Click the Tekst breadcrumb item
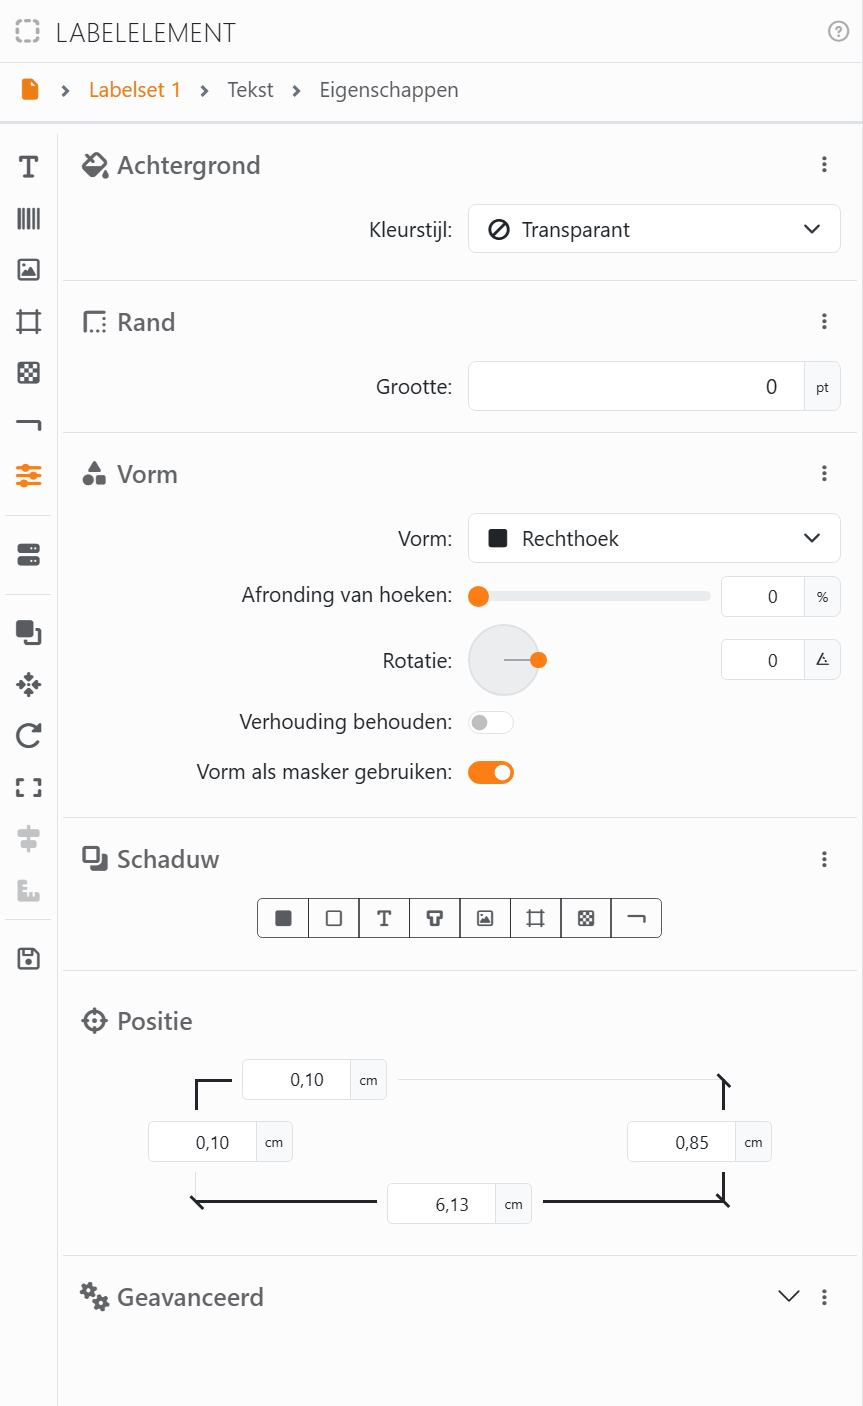Image resolution: width=863 pixels, height=1406 pixels. coord(250,90)
